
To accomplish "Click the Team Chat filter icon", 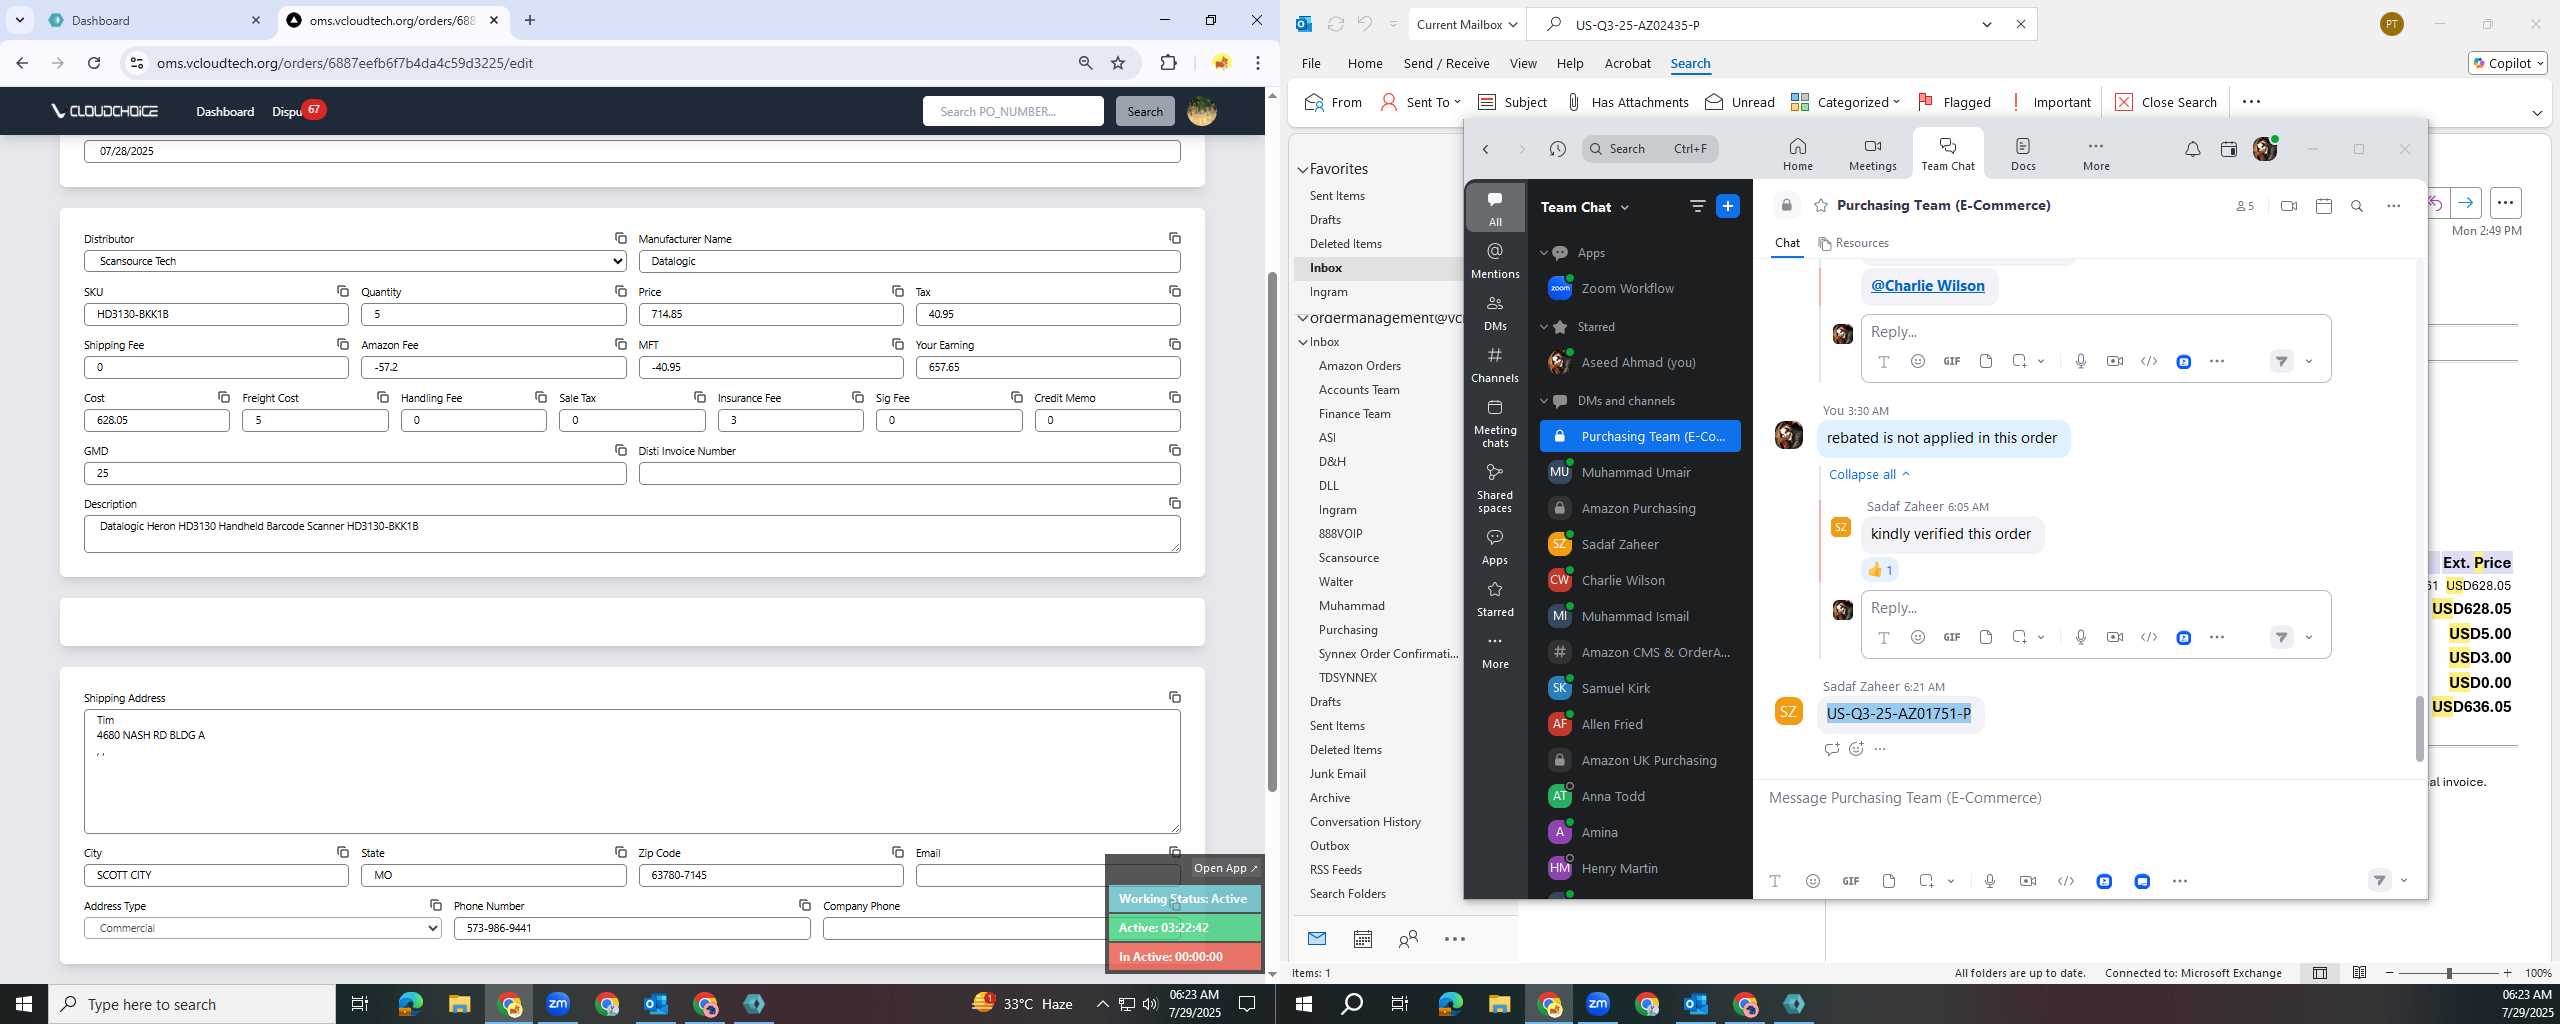I will point(1697,206).
